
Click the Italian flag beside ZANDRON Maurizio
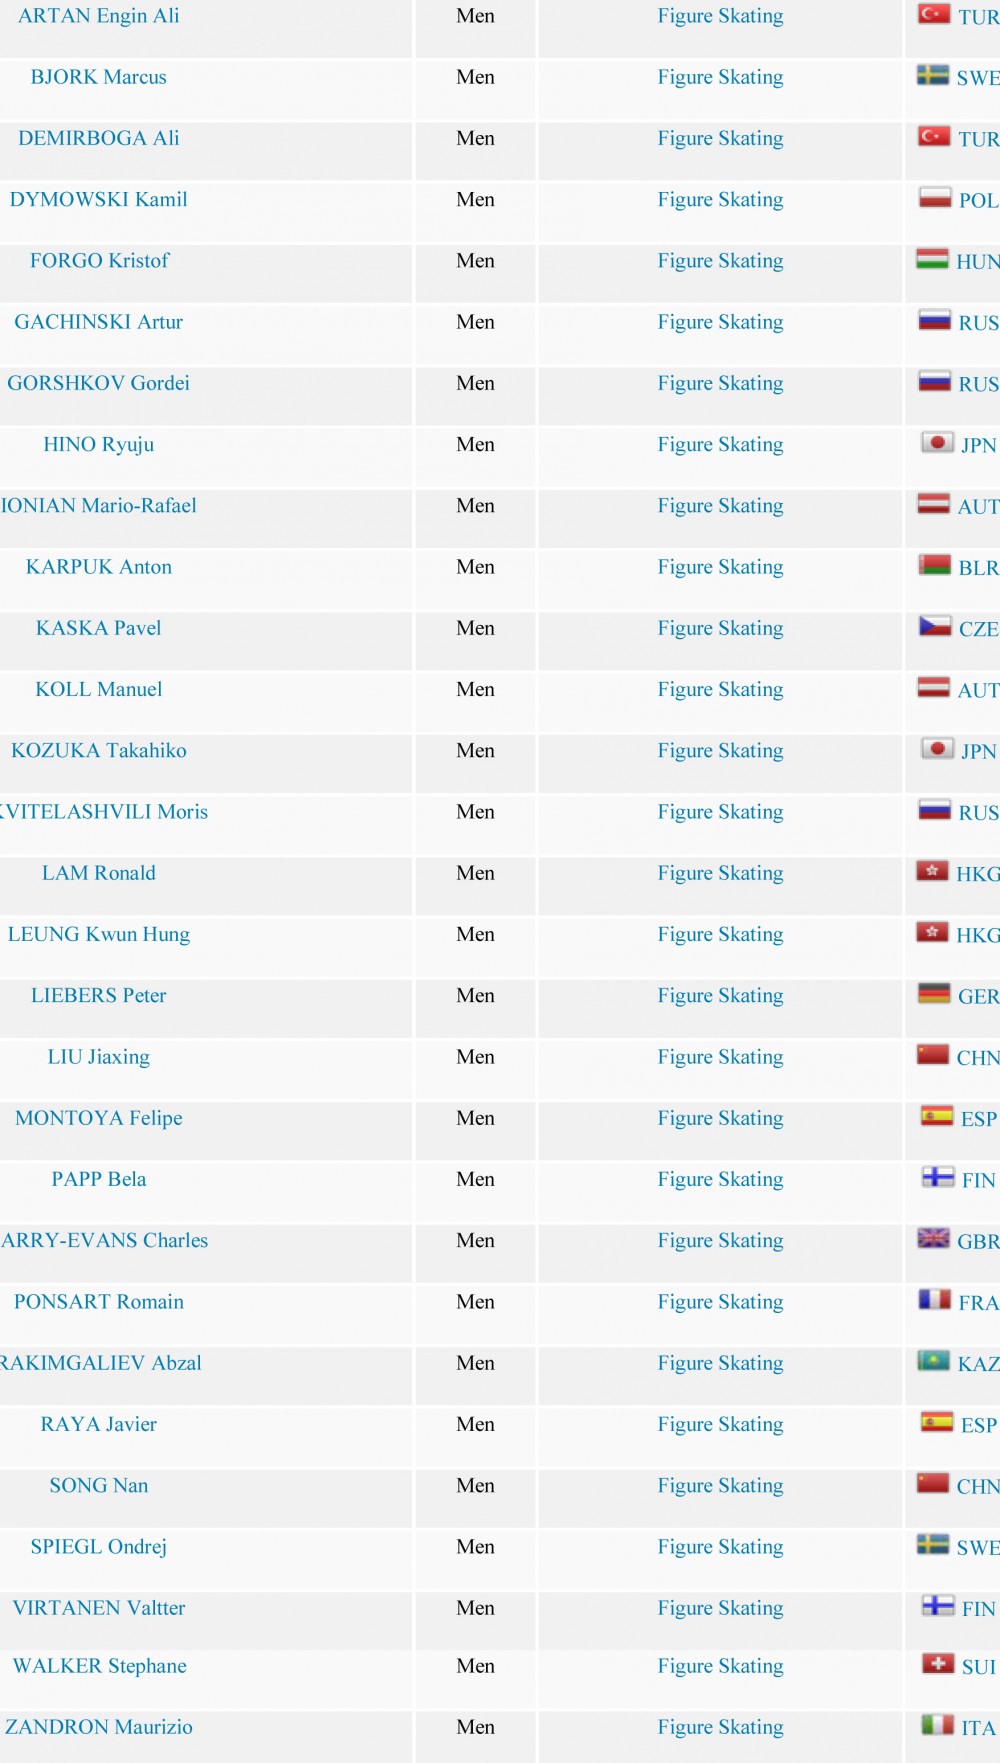[x=938, y=1725]
